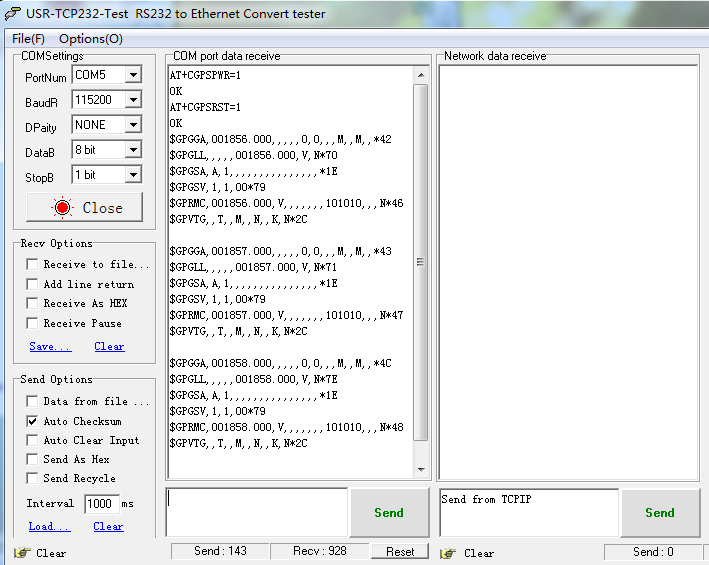This screenshot has height=565, width=709.
Task: Click Send button for network data
Action: pyautogui.click(x=660, y=513)
